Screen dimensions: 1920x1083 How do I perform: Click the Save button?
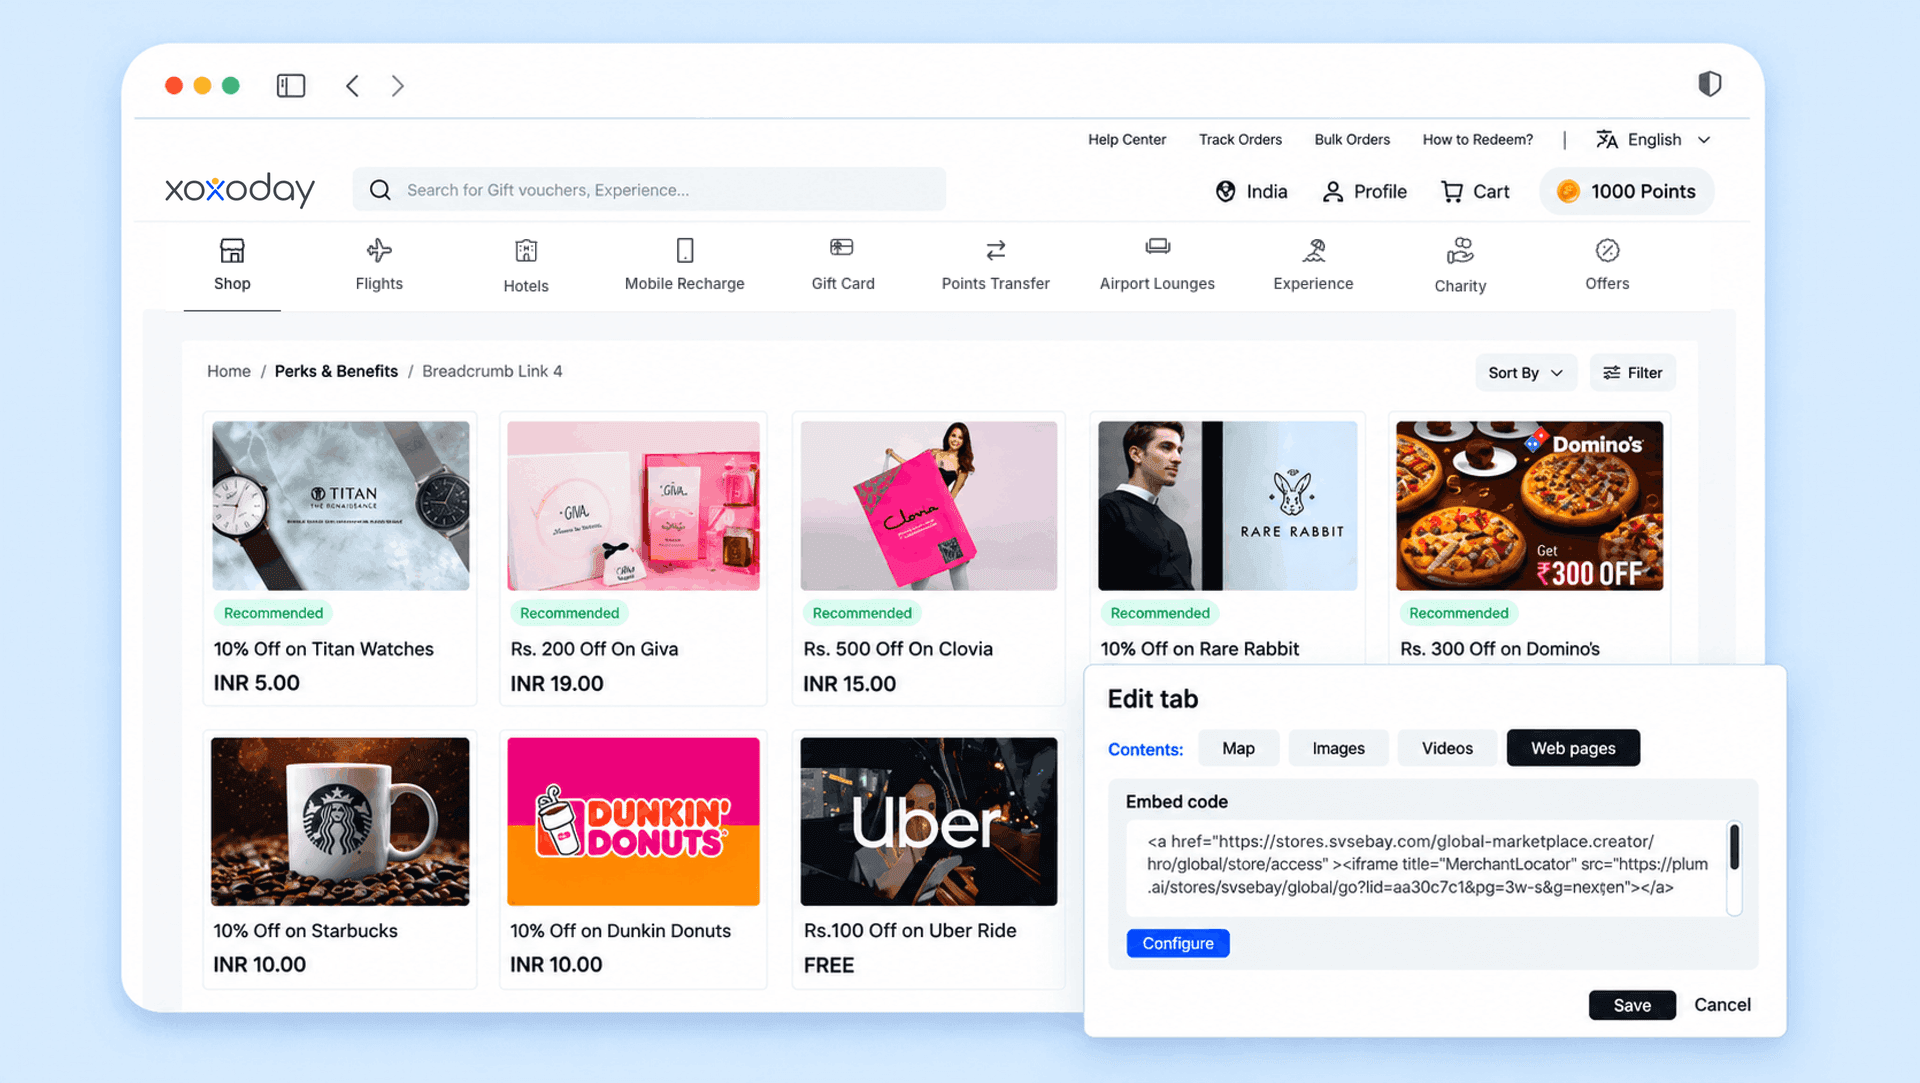tap(1632, 1005)
